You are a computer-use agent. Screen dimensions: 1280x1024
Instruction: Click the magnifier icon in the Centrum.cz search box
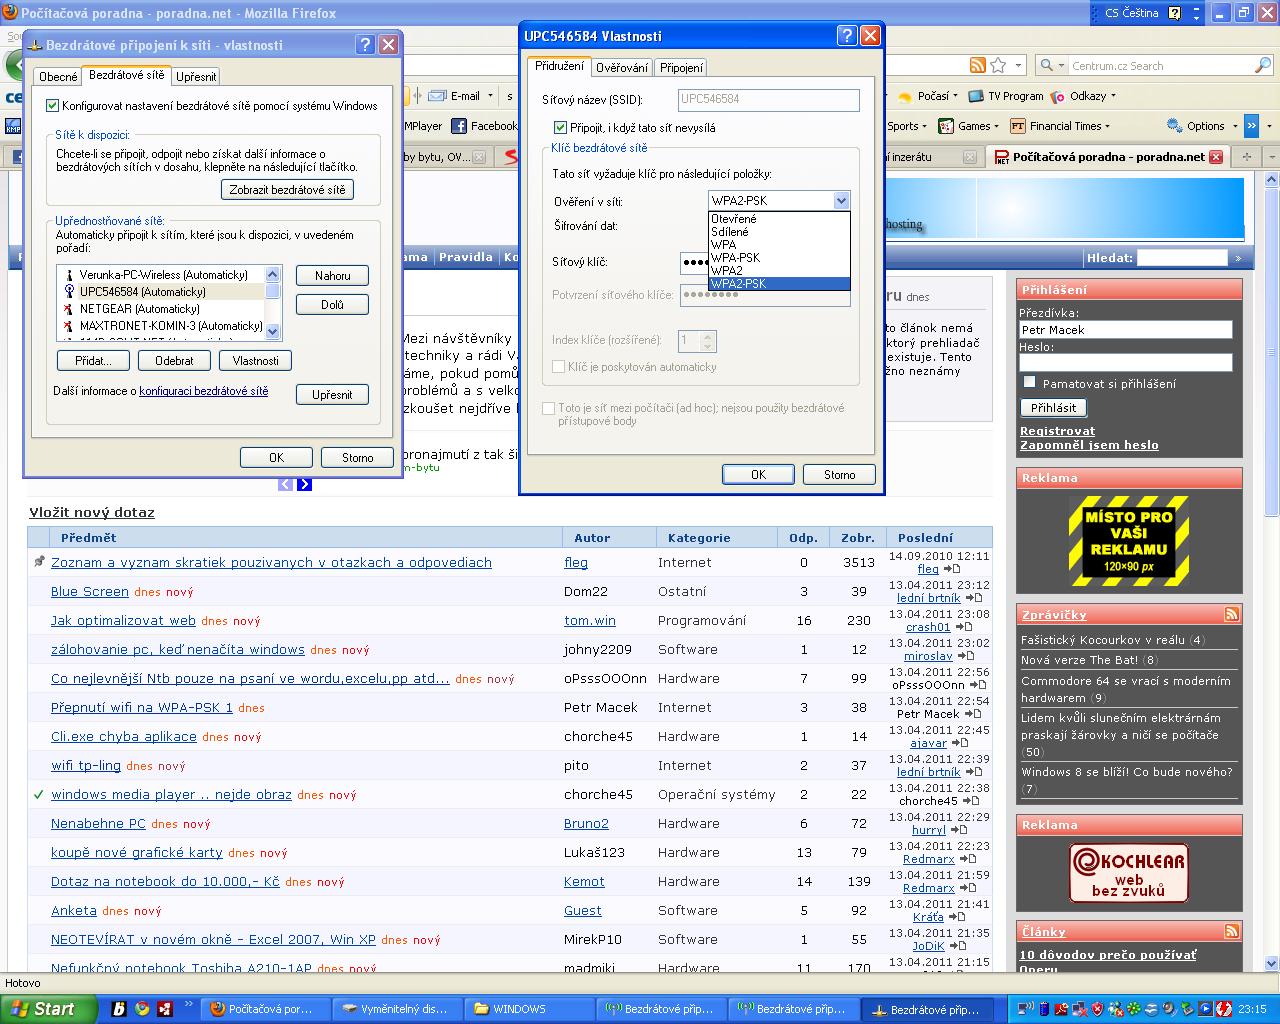(x=1262, y=66)
